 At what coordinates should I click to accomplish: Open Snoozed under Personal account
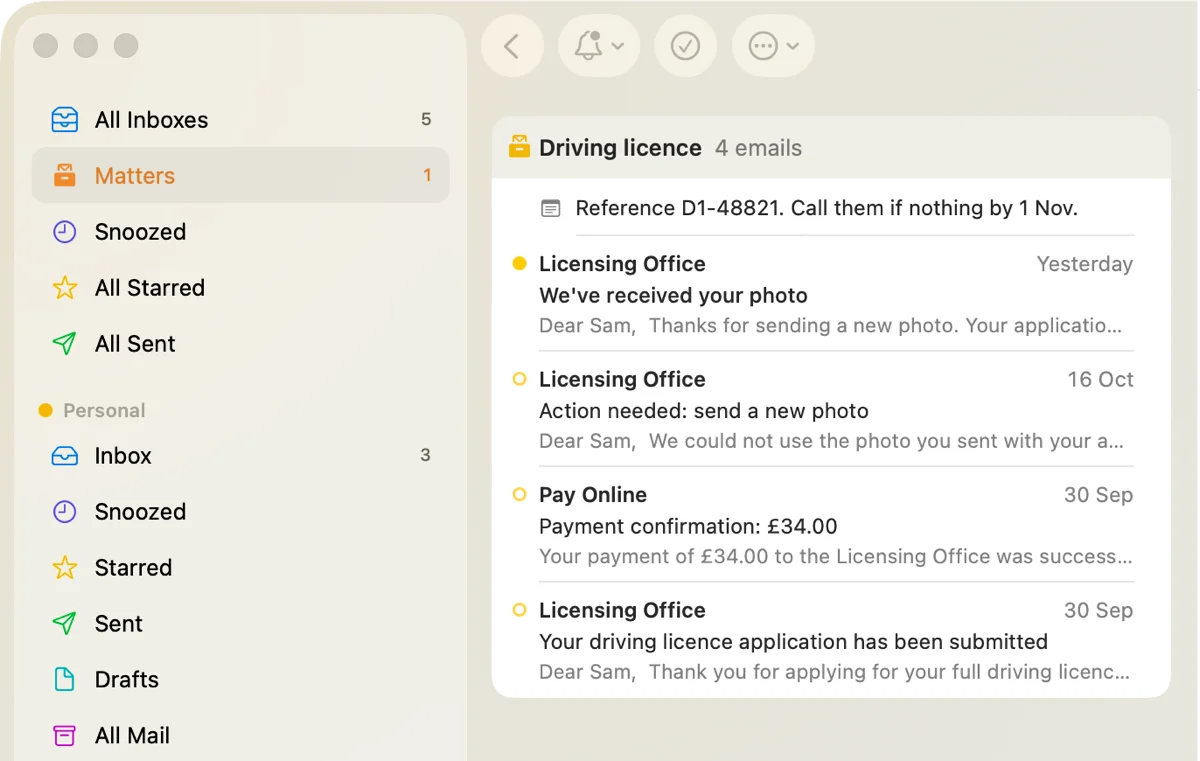tap(241, 512)
